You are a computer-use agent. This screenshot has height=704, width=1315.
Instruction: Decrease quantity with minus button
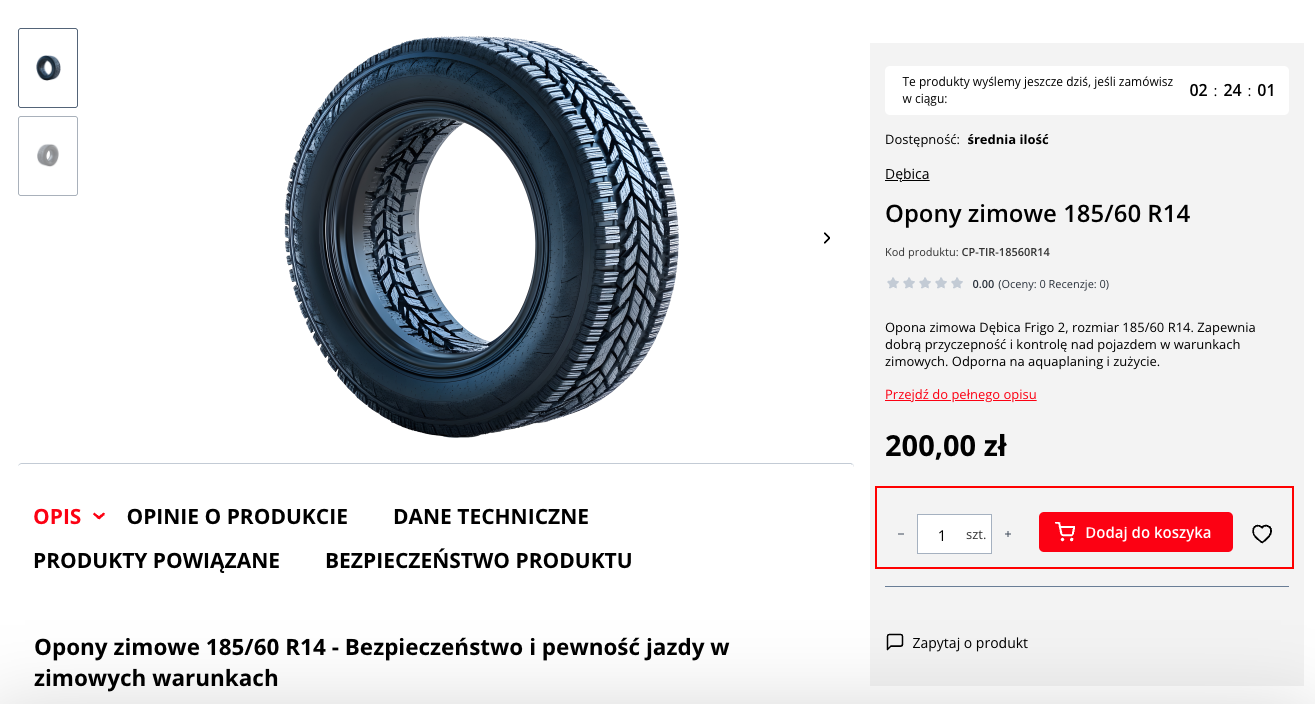point(901,534)
